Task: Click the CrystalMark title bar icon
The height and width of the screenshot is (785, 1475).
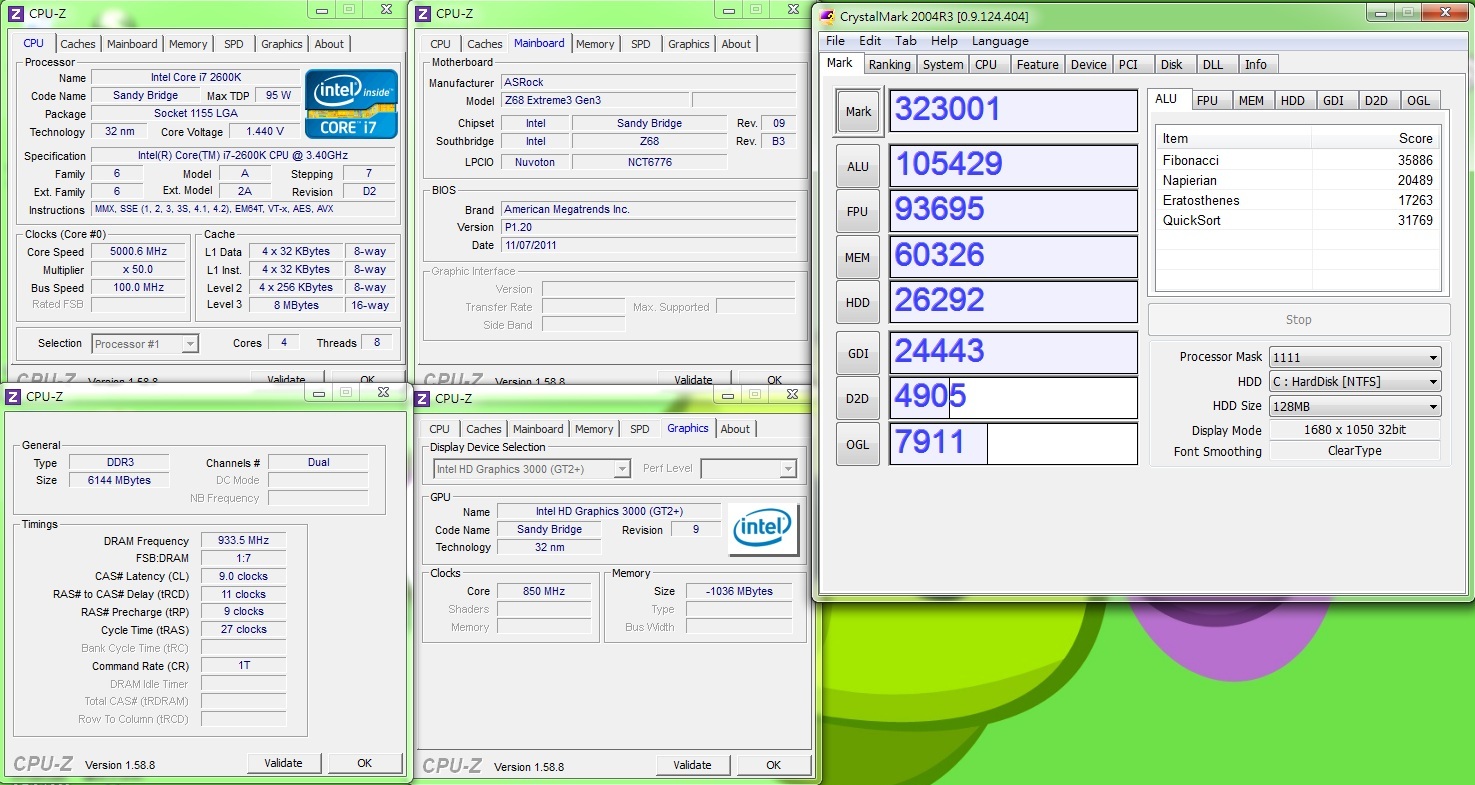Action: pos(828,16)
